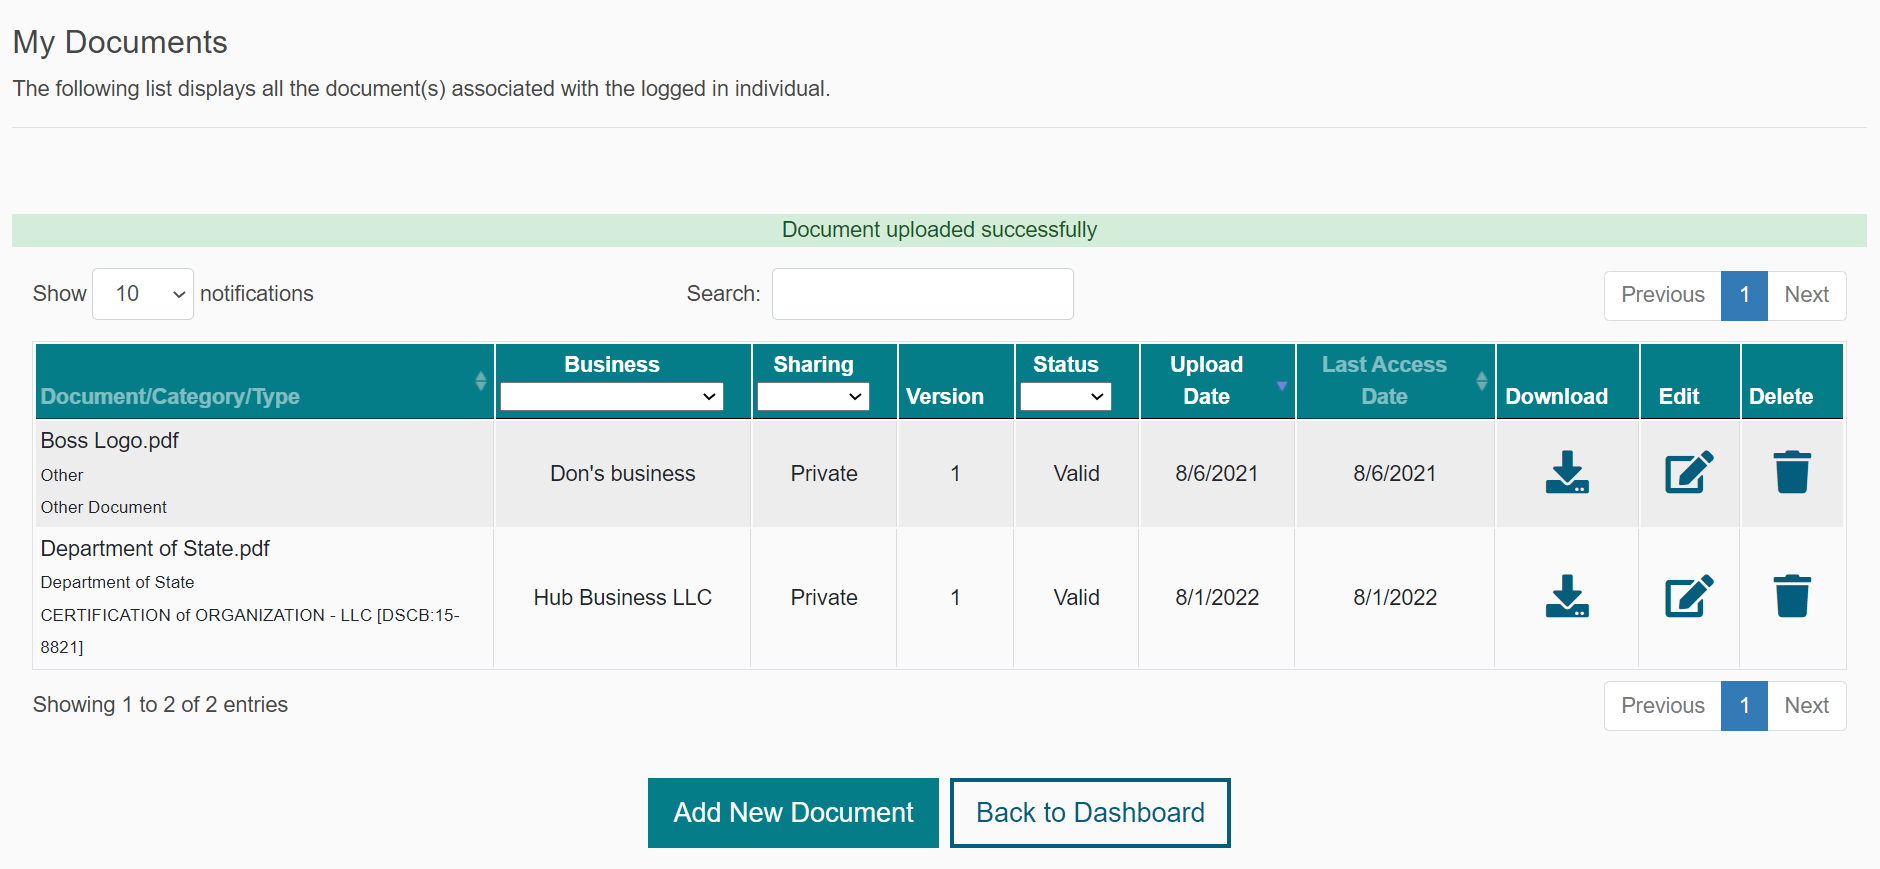
Task: Open the Sharing filter dropdown
Action: [813, 397]
